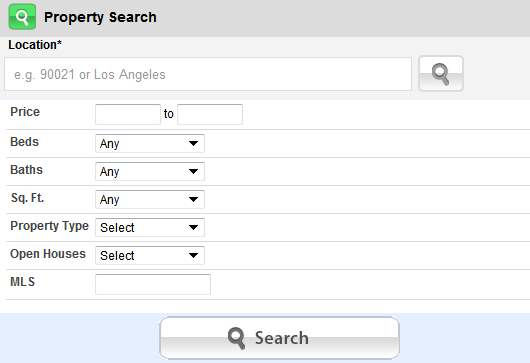Click the Search button text
The height and width of the screenshot is (363, 530).
click(282, 338)
